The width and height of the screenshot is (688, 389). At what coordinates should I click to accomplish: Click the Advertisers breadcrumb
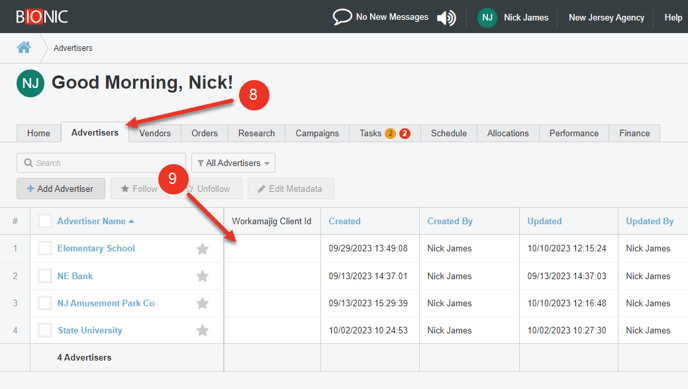point(73,48)
